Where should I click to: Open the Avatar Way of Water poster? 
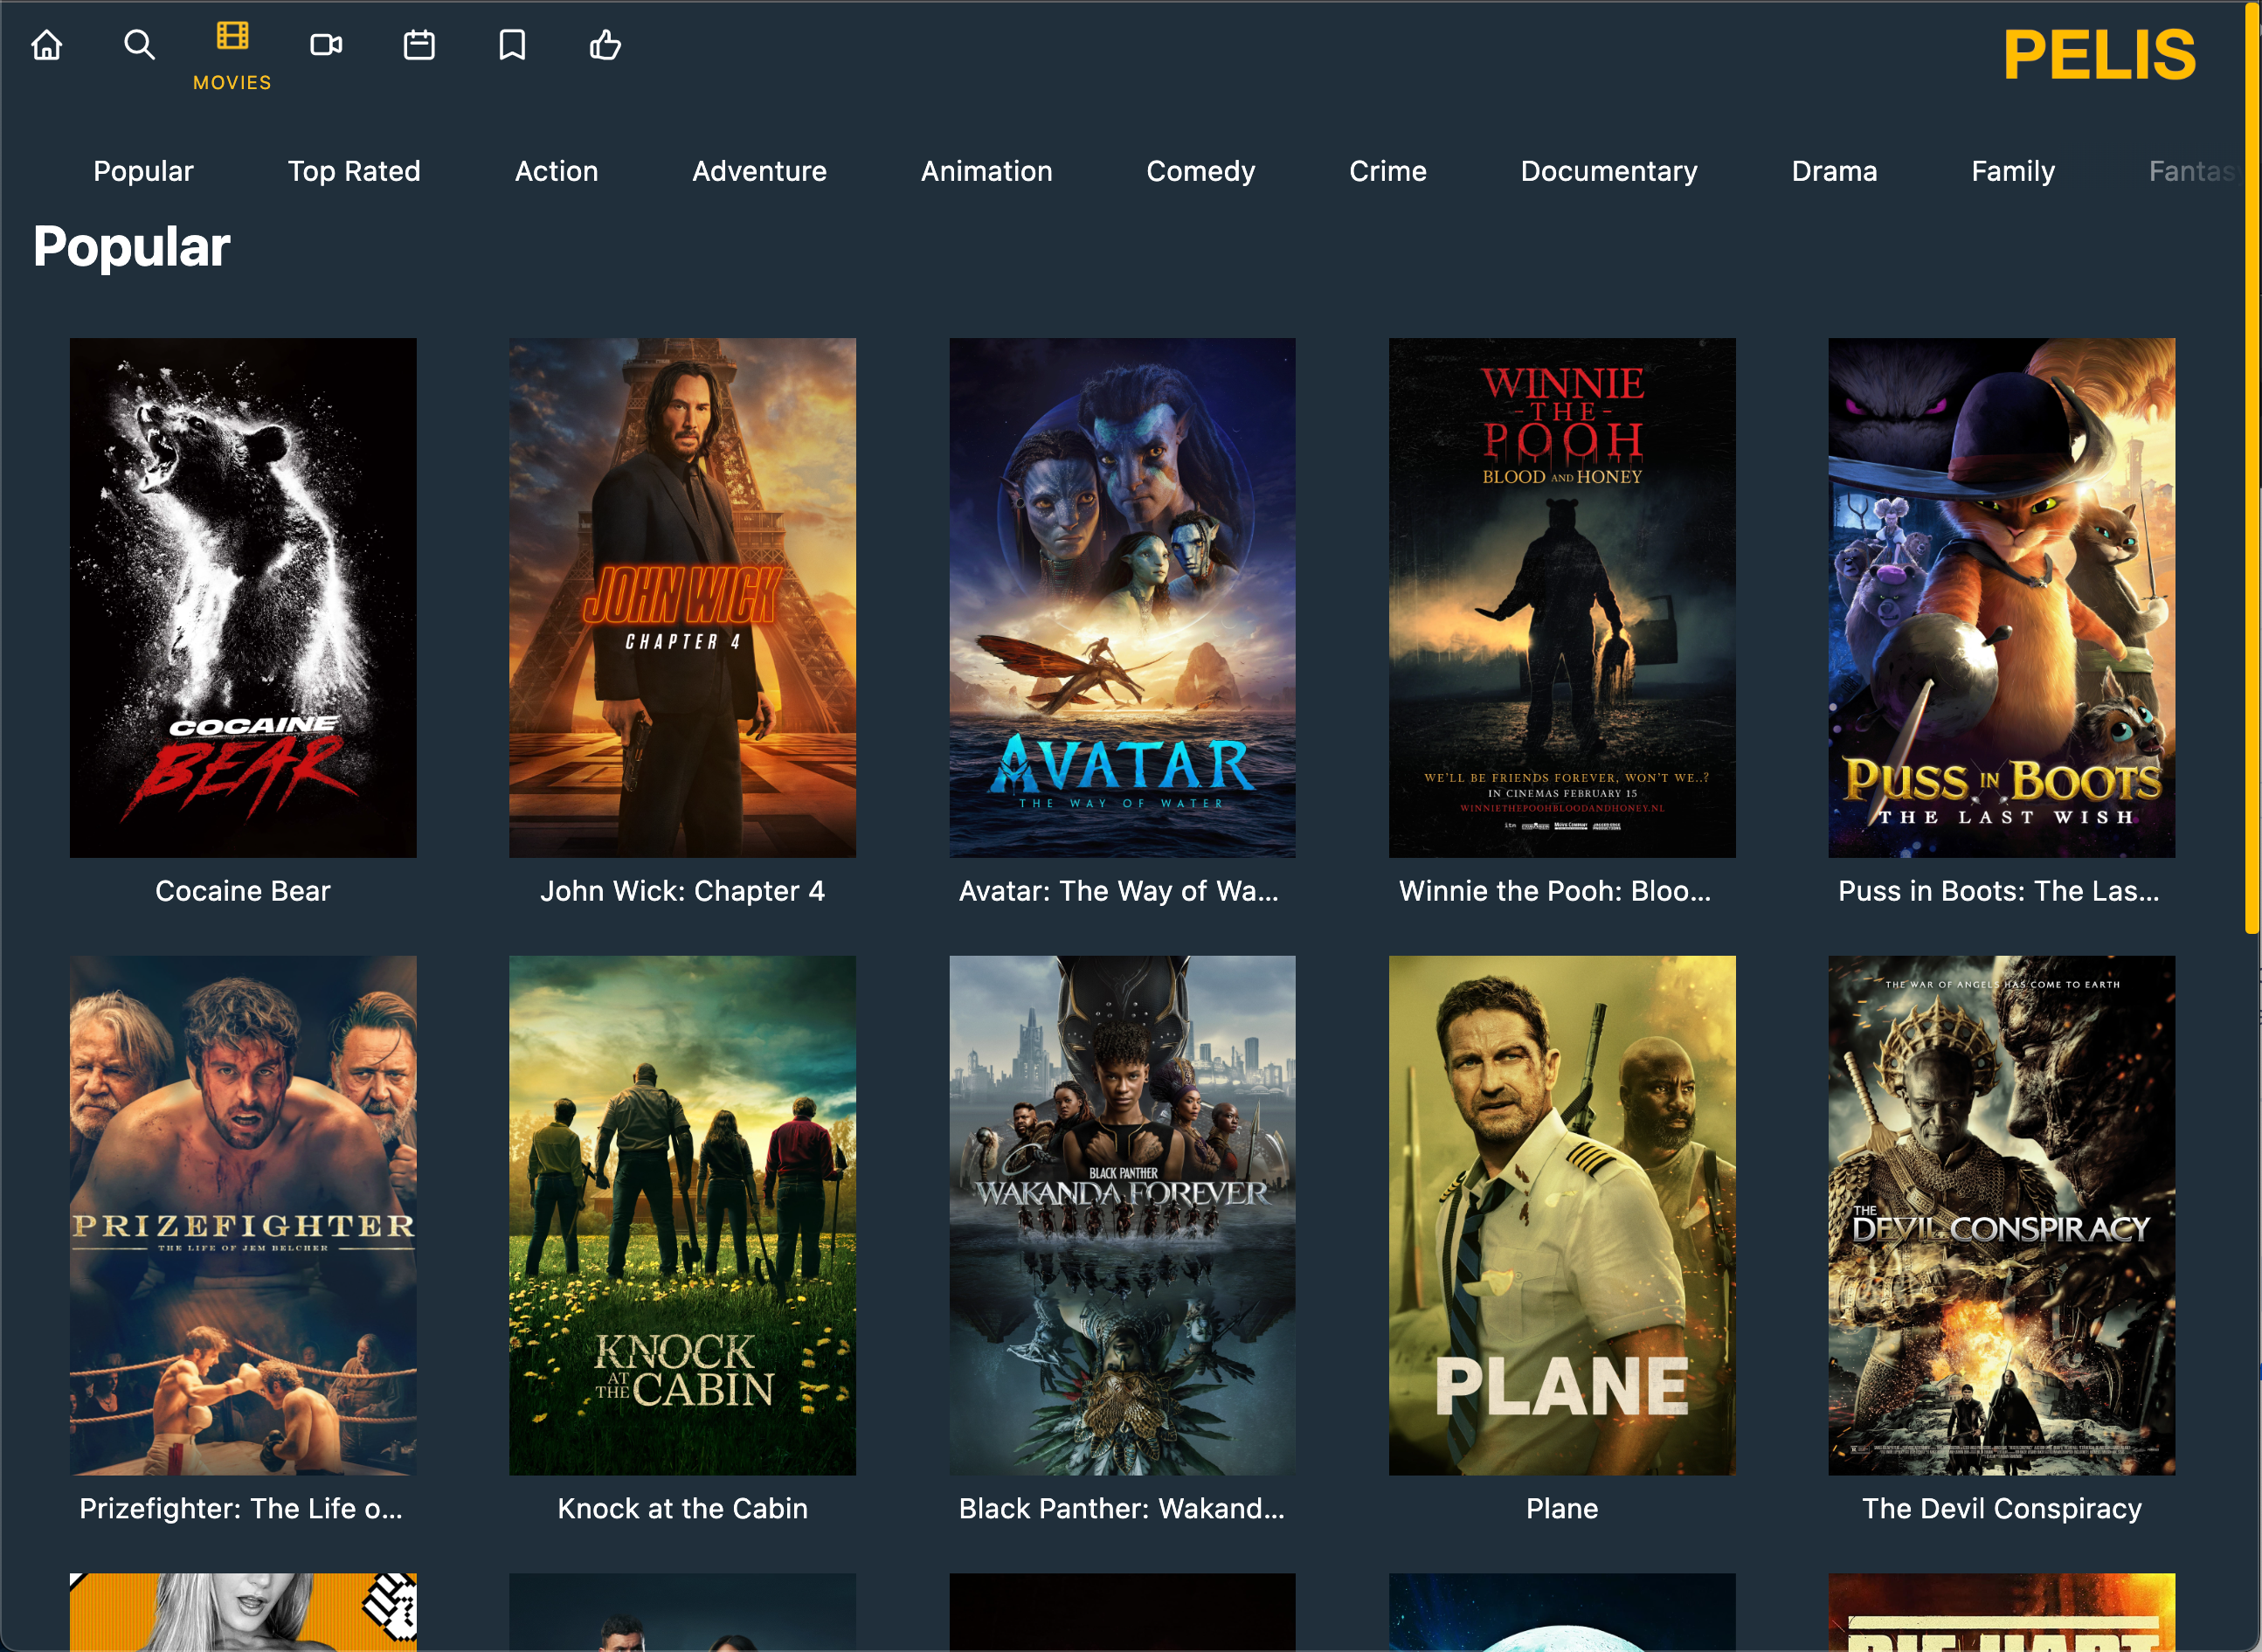[x=1122, y=597]
